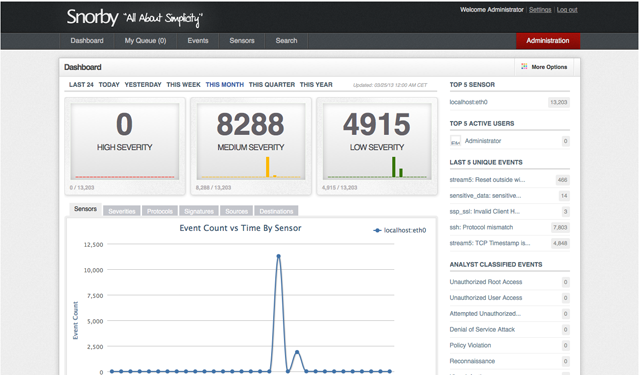Open the Administration menu

click(548, 41)
